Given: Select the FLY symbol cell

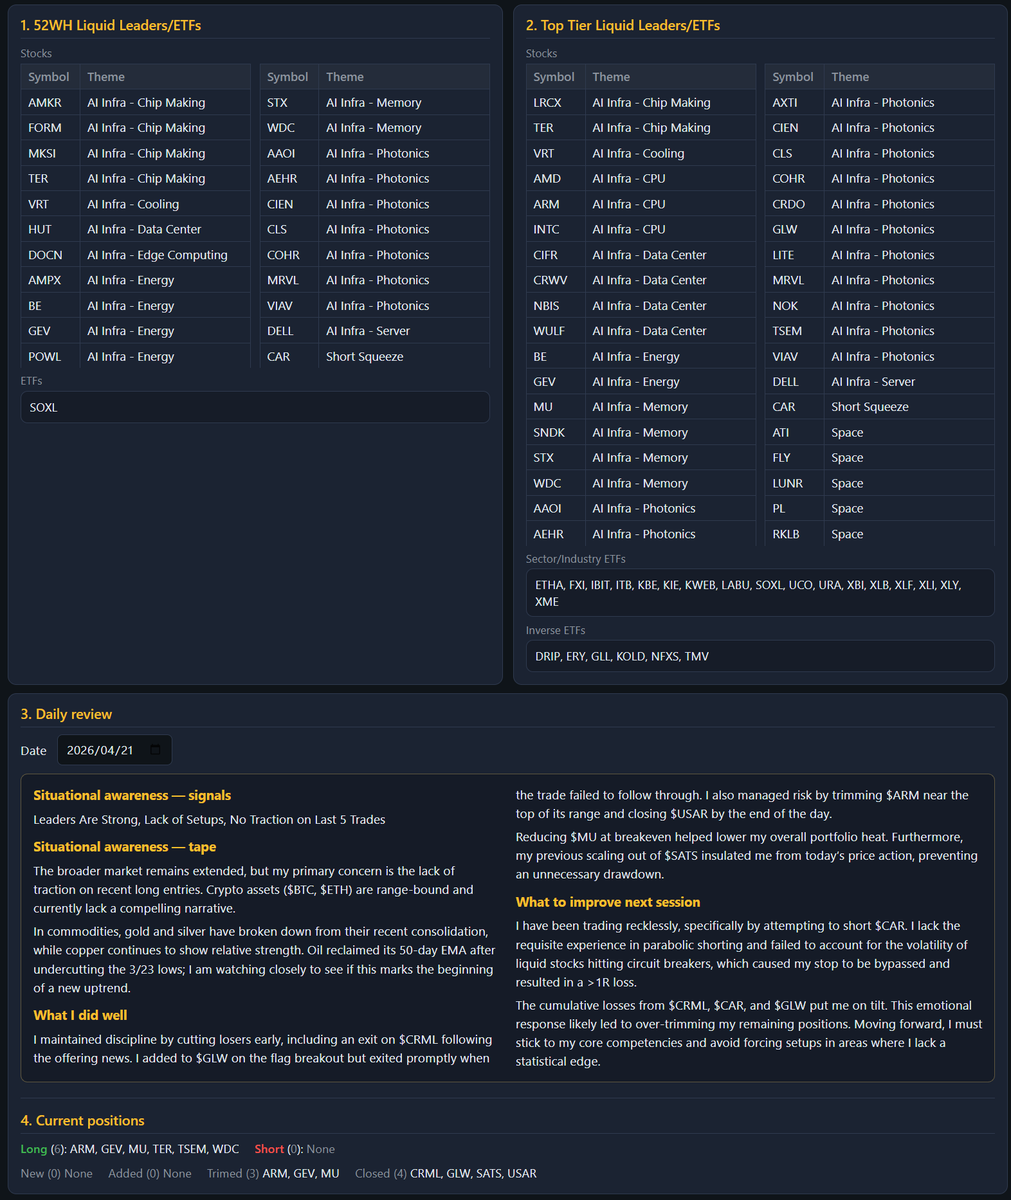Looking at the screenshot, I should [x=794, y=458].
